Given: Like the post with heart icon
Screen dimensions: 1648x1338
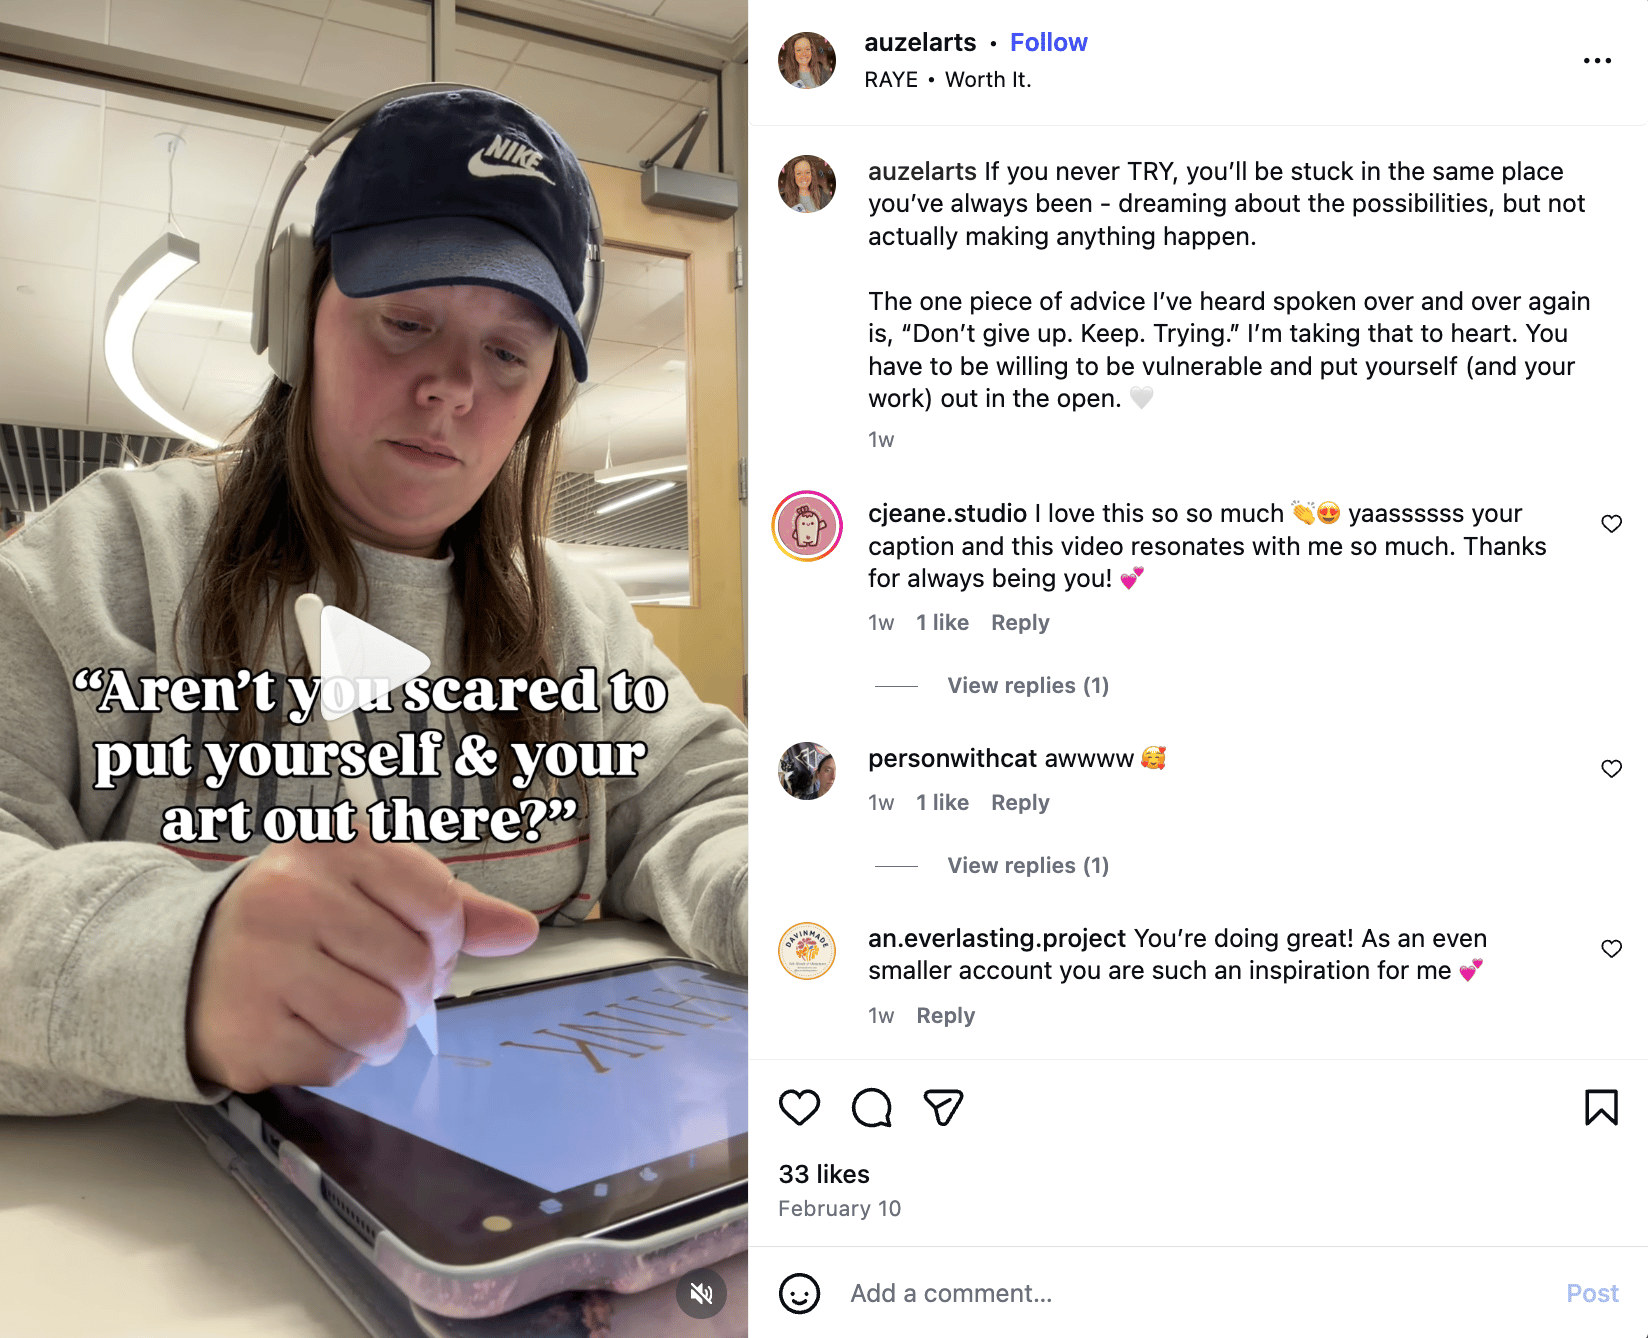Looking at the screenshot, I should coord(799,1107).
